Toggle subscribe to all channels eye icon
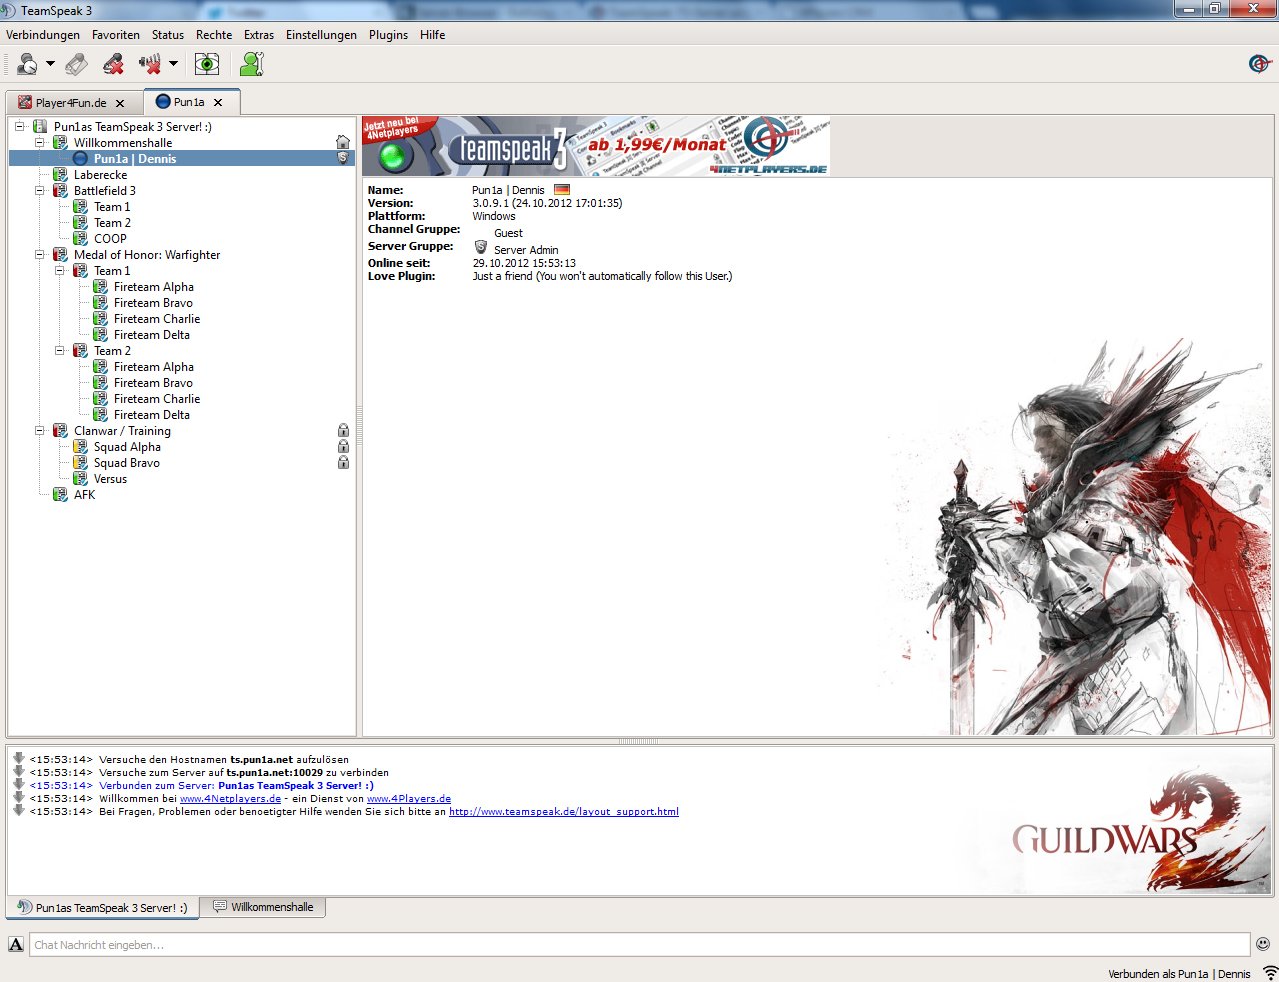The width and height of the screenshot is (1279, 982). click(207, 64)
